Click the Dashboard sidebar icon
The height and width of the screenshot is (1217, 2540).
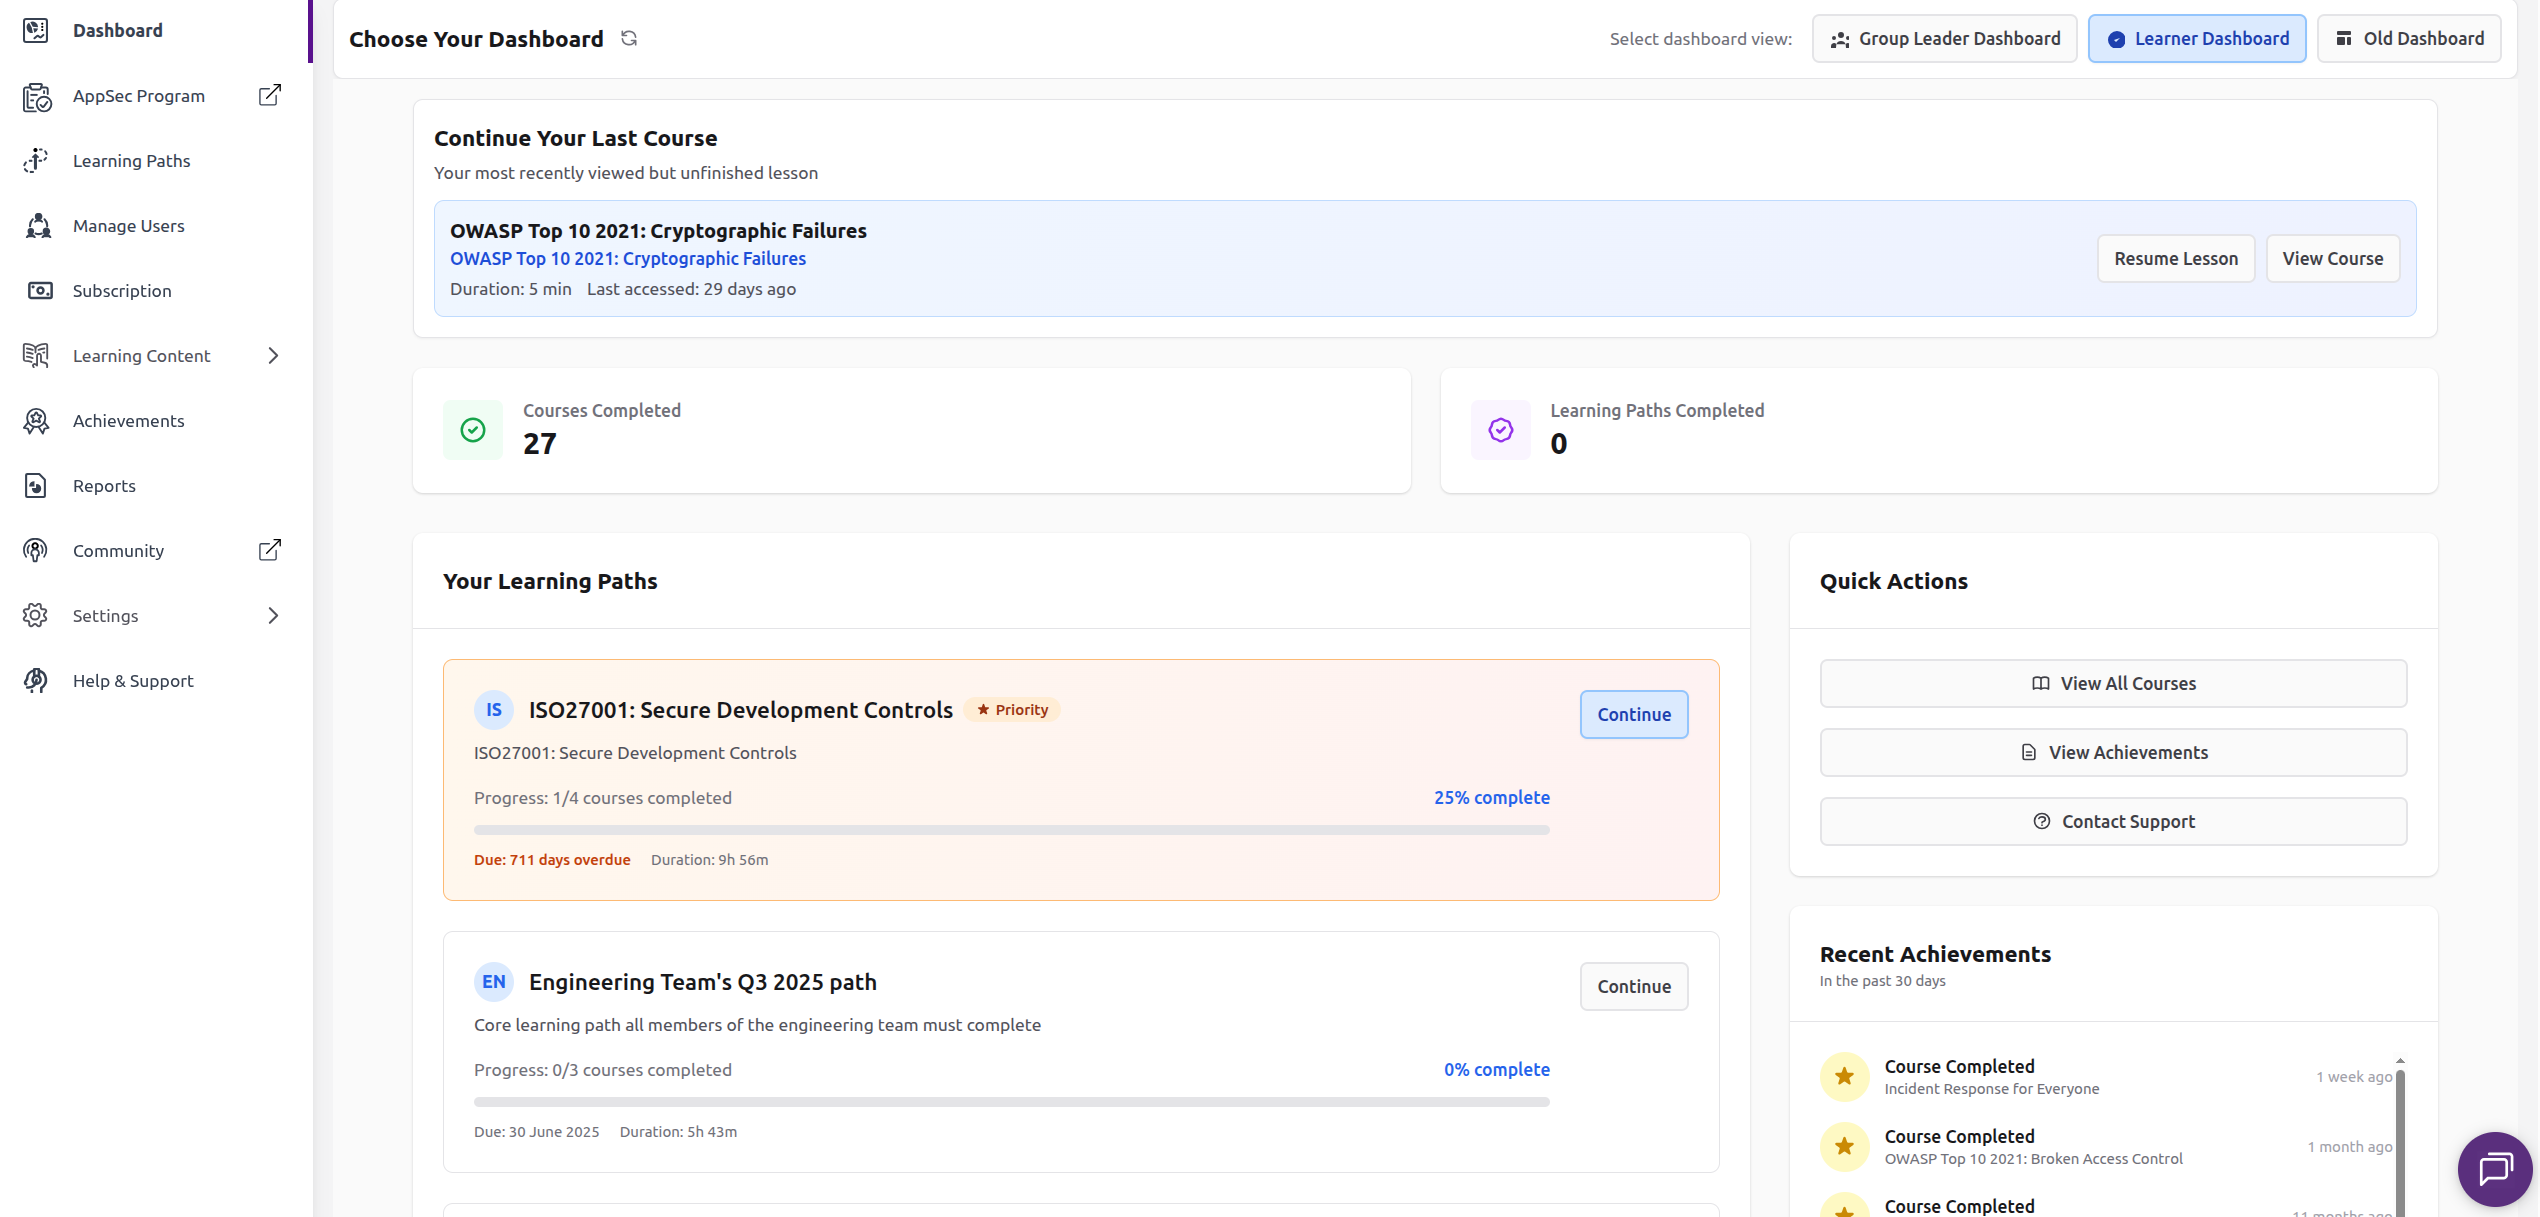point(36,30)
